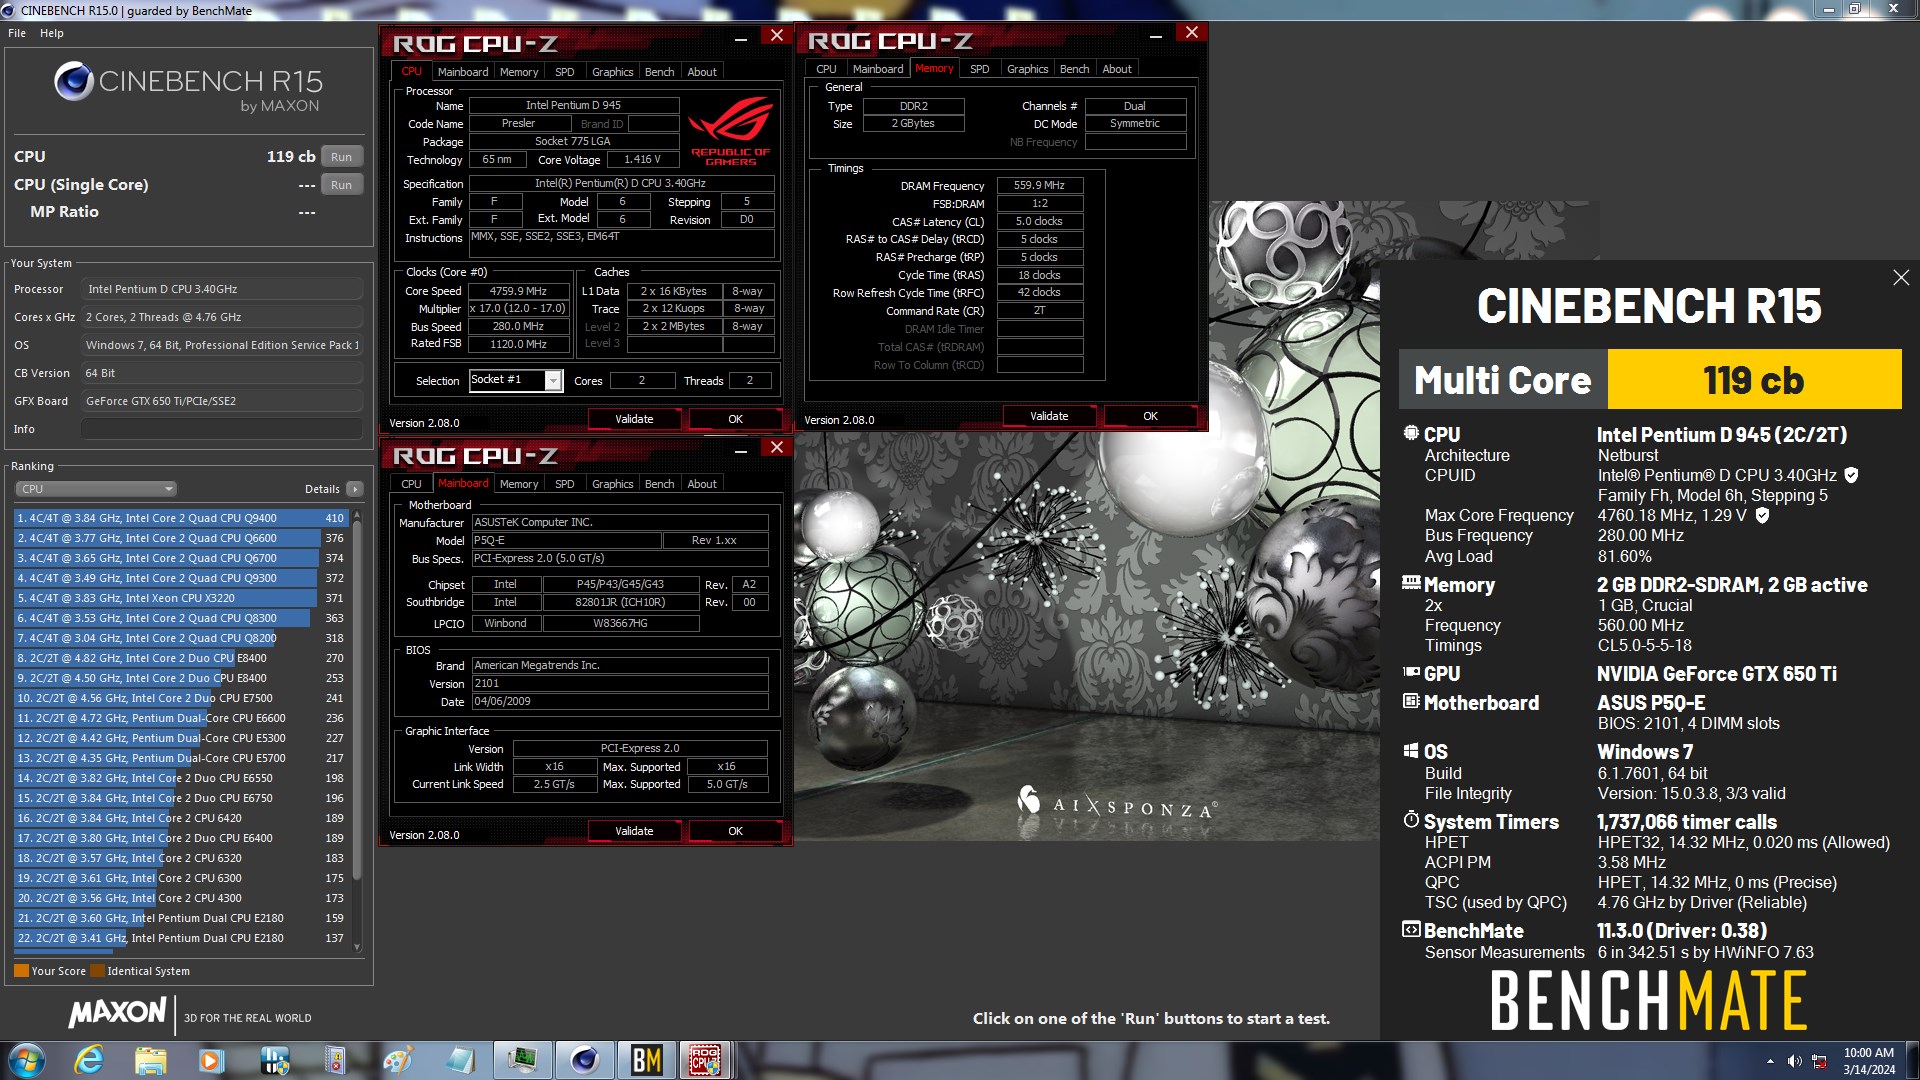The height and width of the screenshot is (1080, 1920).
Task: Launch Internet Explorer from the taskbar
Action: (x=89, y=1060)
